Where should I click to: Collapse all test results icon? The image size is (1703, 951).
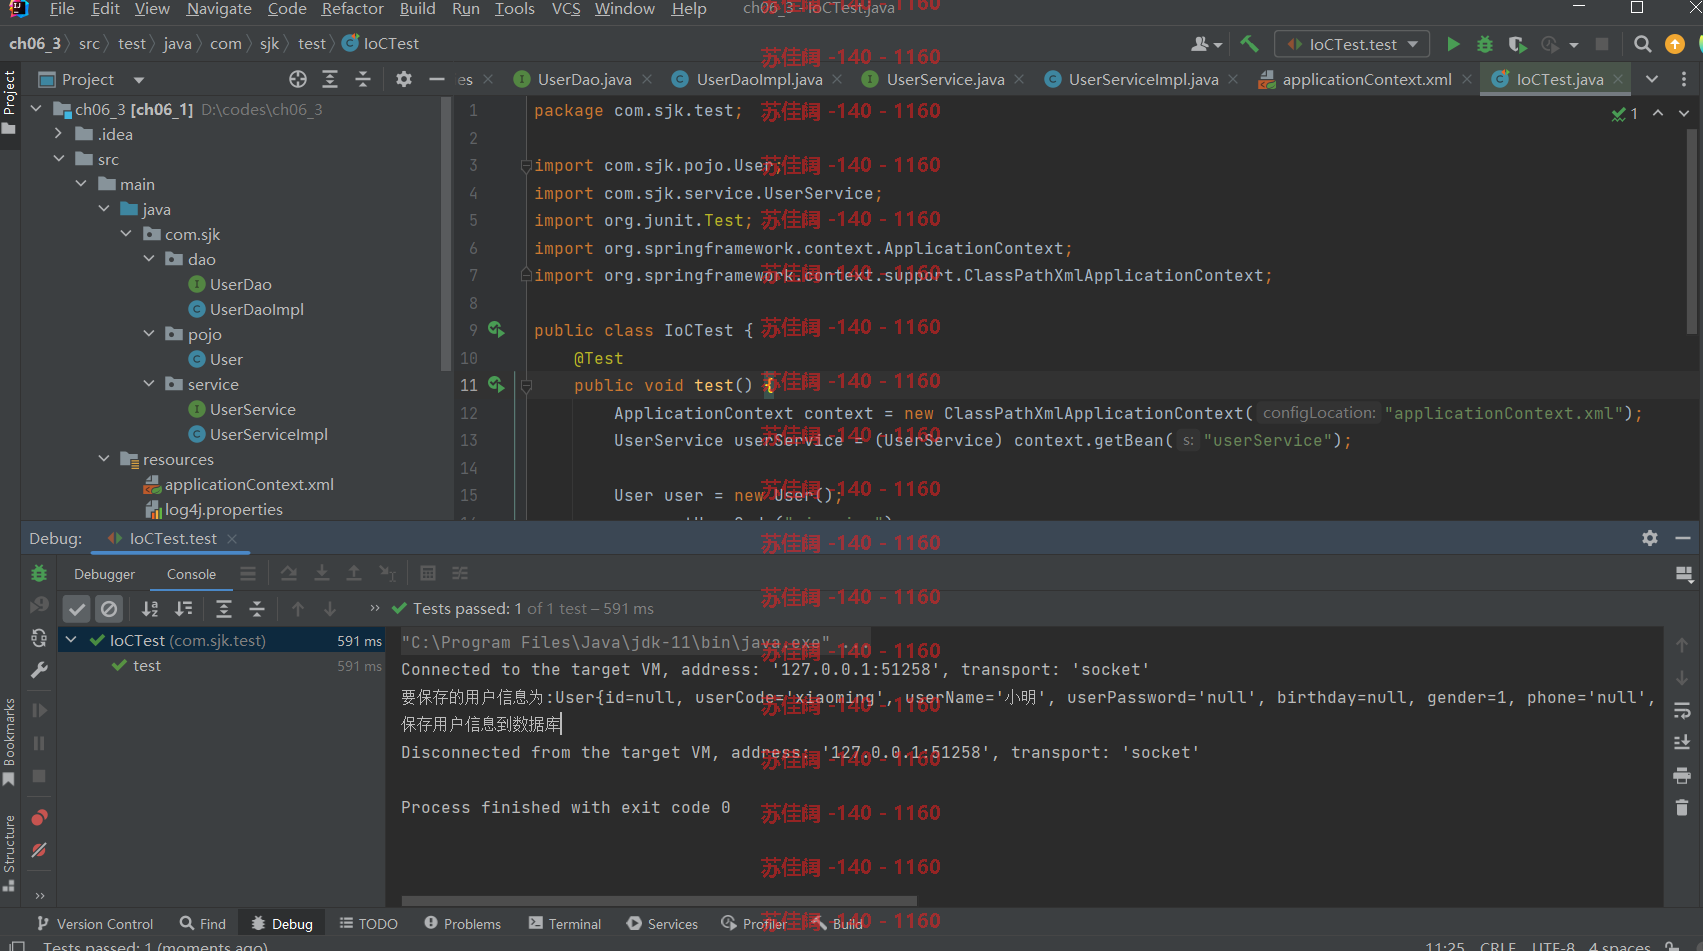257,608
